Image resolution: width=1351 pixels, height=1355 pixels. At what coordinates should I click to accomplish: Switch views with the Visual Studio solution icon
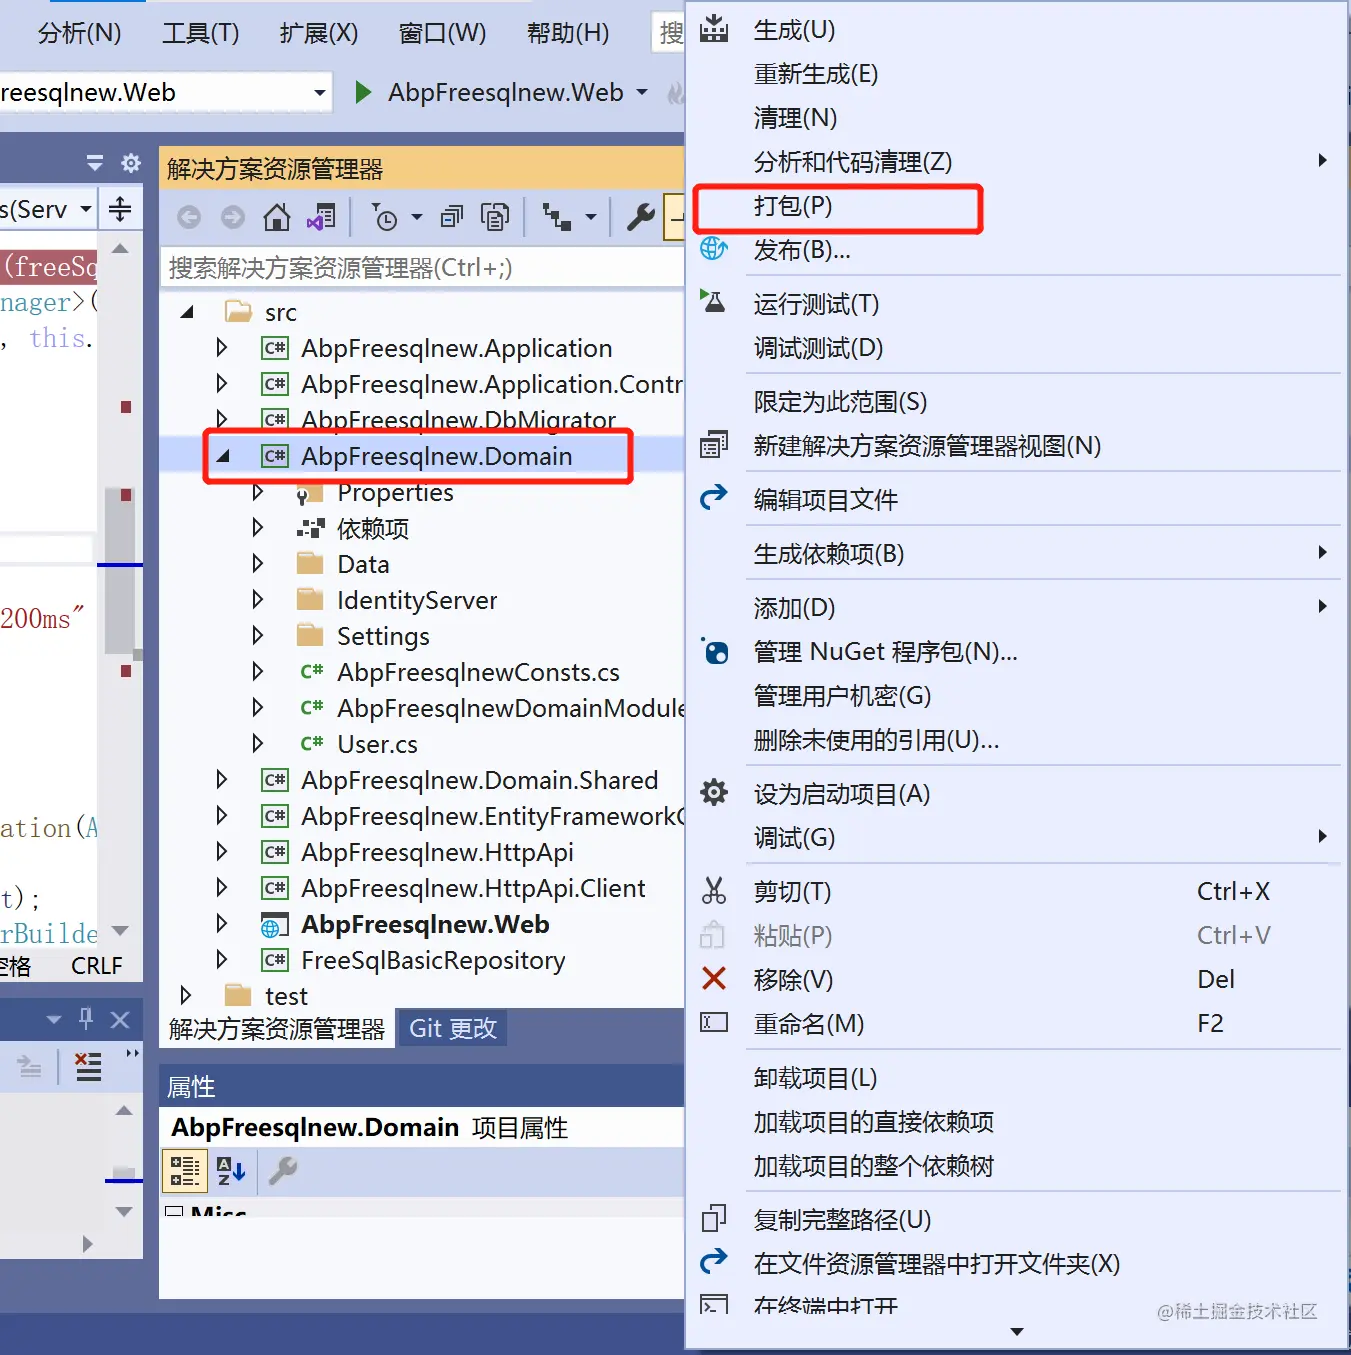click(321, 217)
